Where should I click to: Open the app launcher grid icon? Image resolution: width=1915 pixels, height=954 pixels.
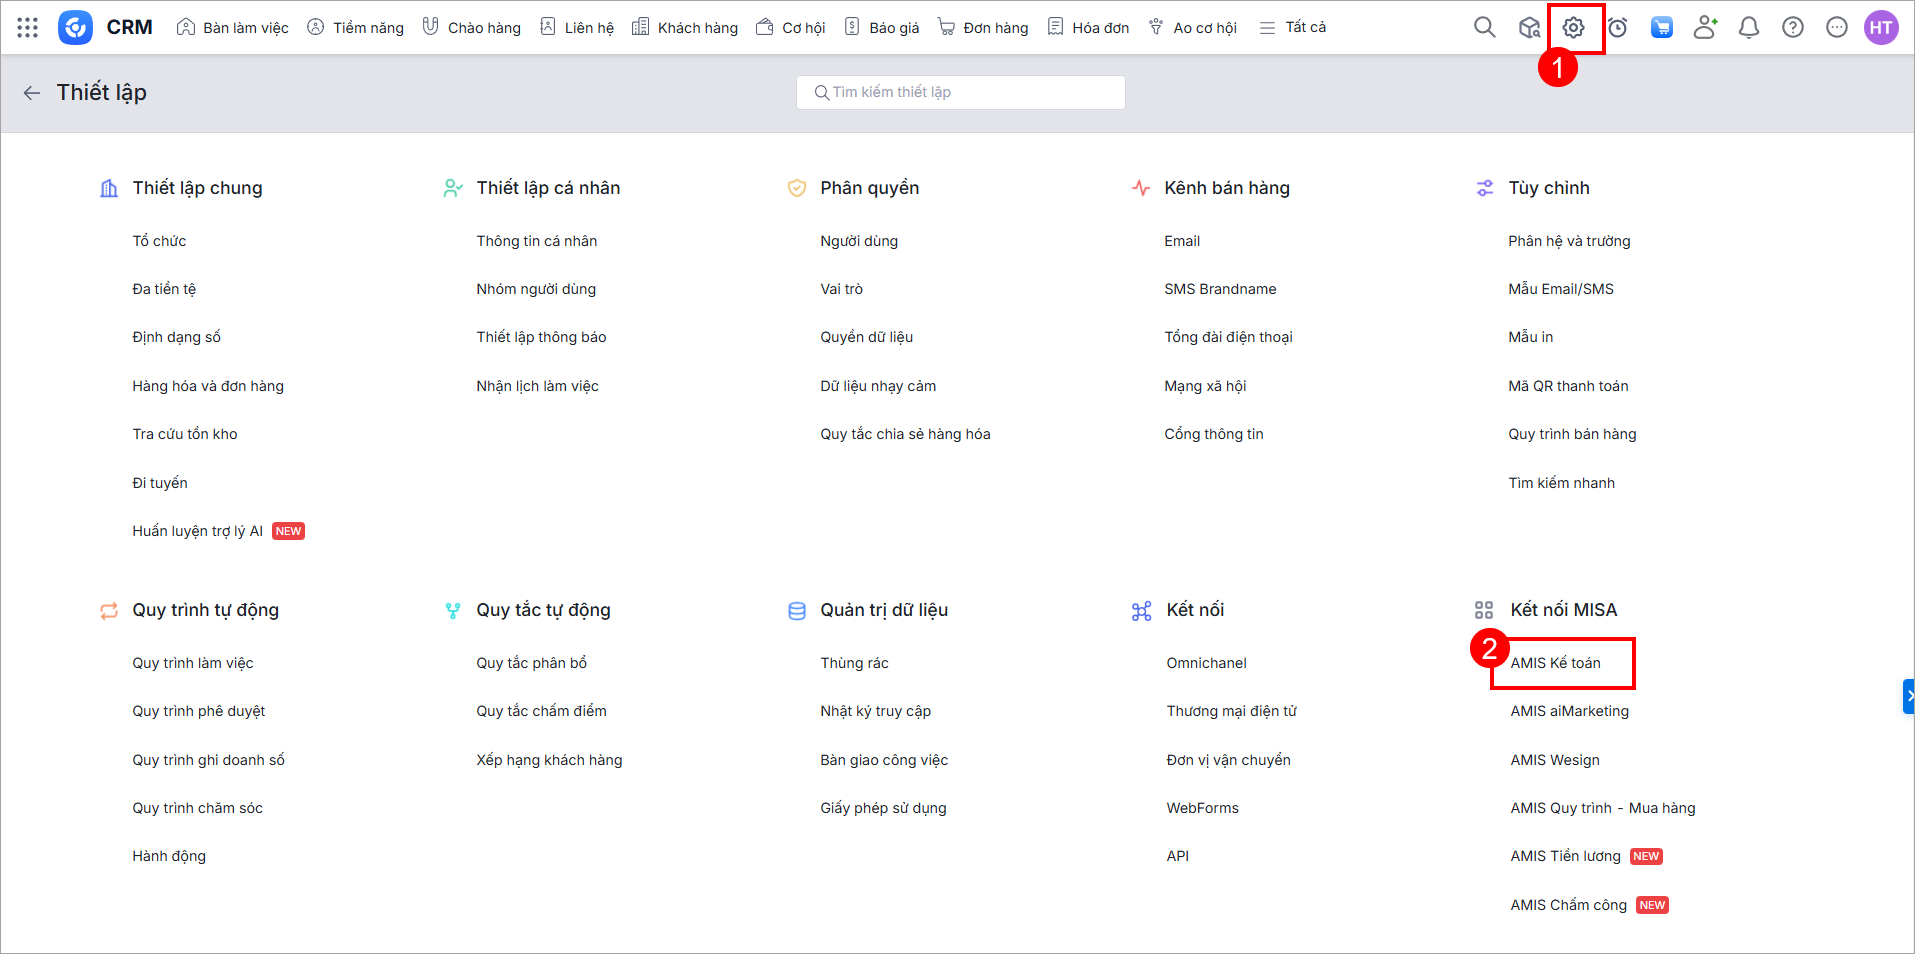[x=28, y=28]
